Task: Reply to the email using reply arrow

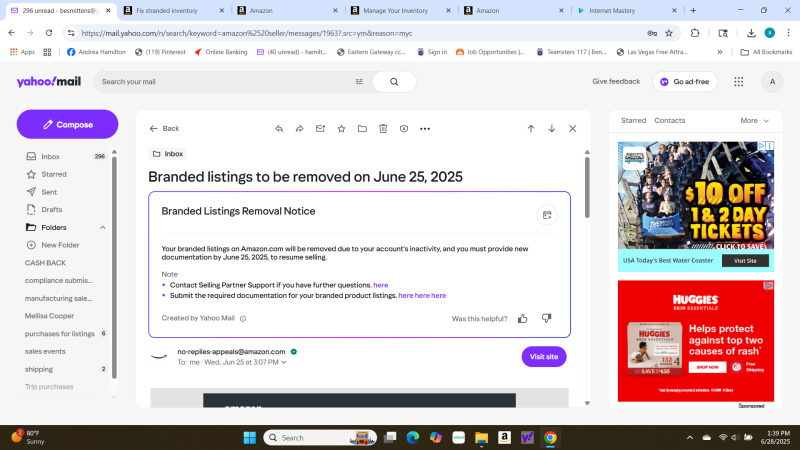Action: click(x=279, y=128)
